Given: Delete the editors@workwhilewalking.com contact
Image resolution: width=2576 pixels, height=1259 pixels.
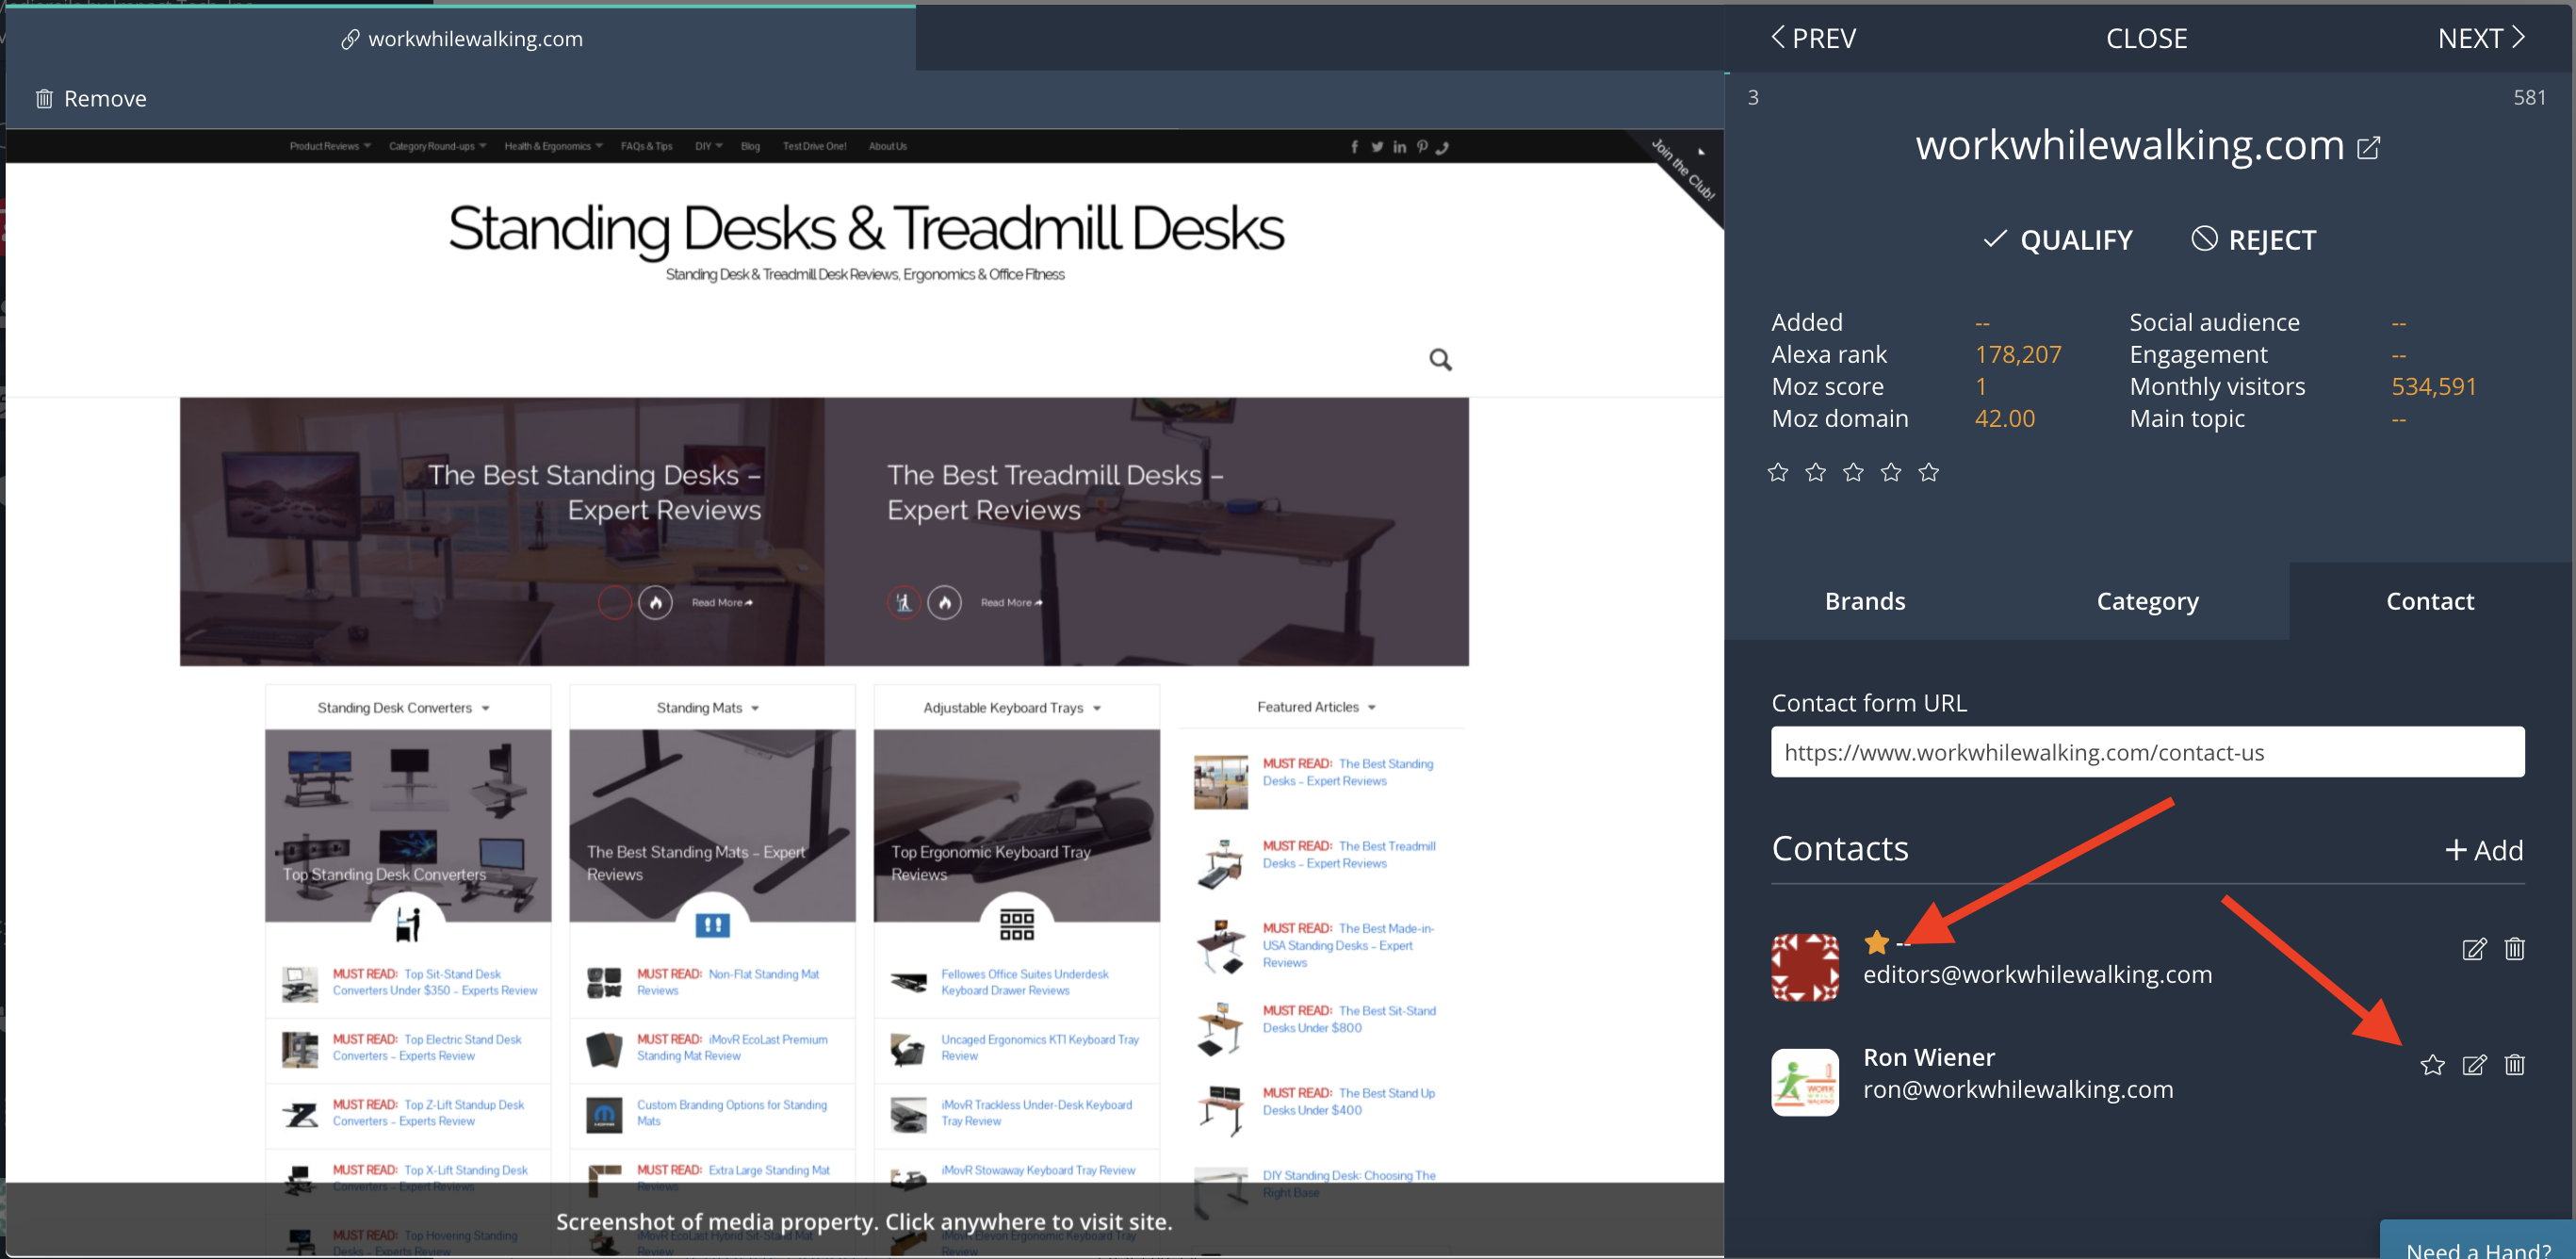Looking at the screenshot, I should pos(2516,949).
